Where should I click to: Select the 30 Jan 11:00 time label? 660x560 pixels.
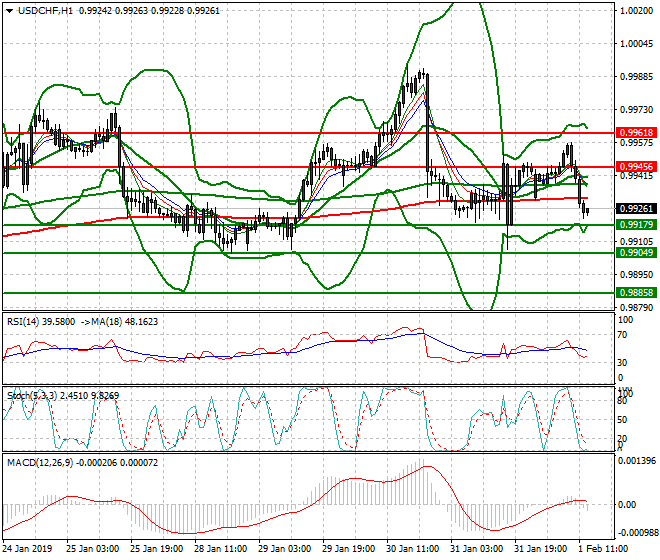pos(412,549)
